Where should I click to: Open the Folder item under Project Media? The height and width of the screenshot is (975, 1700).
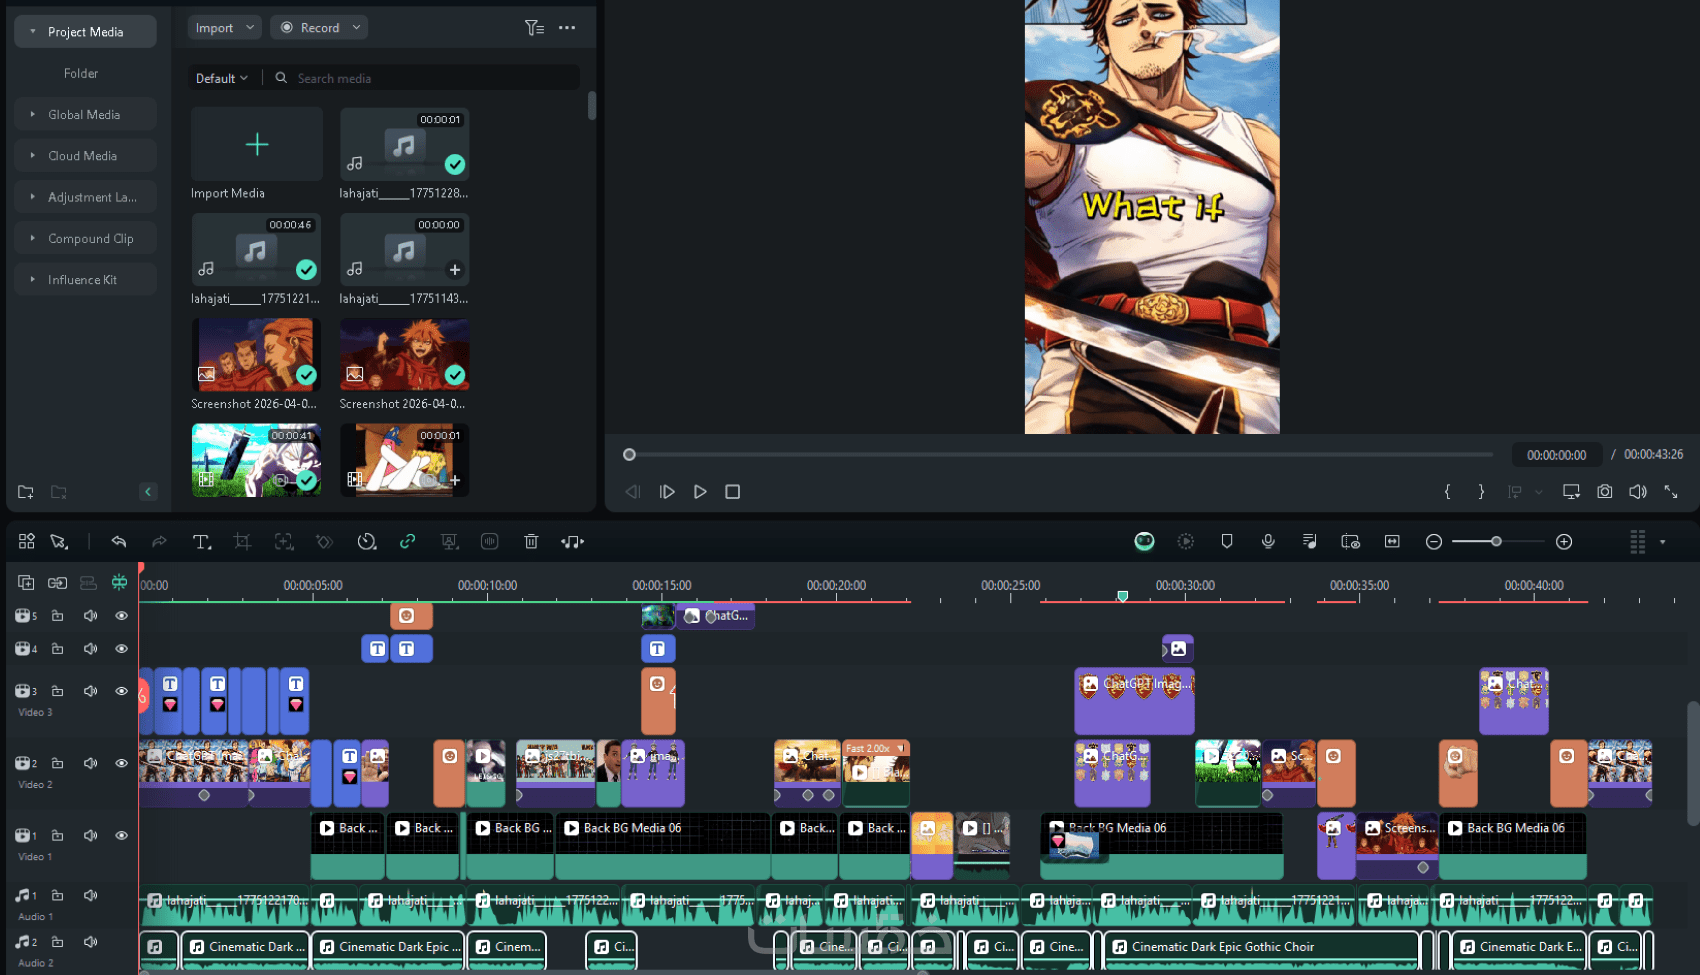[81, 73]
